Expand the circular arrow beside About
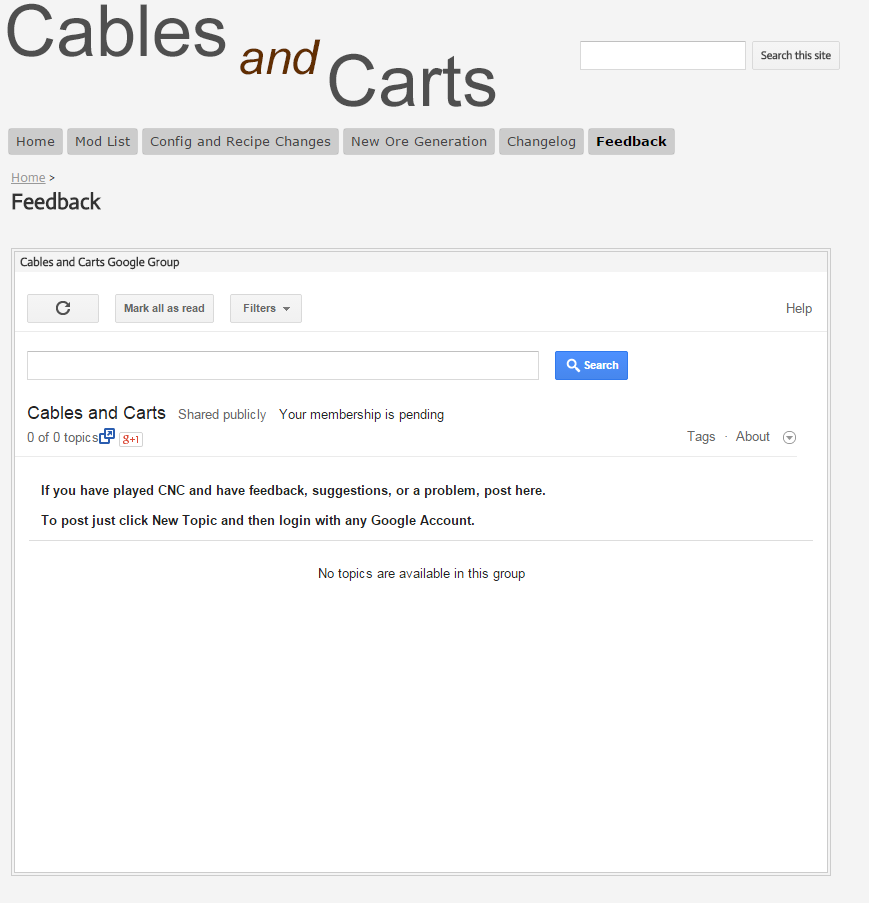Image resolution: width=869 pixels, height=903 pixels. [x=789, y=437]
